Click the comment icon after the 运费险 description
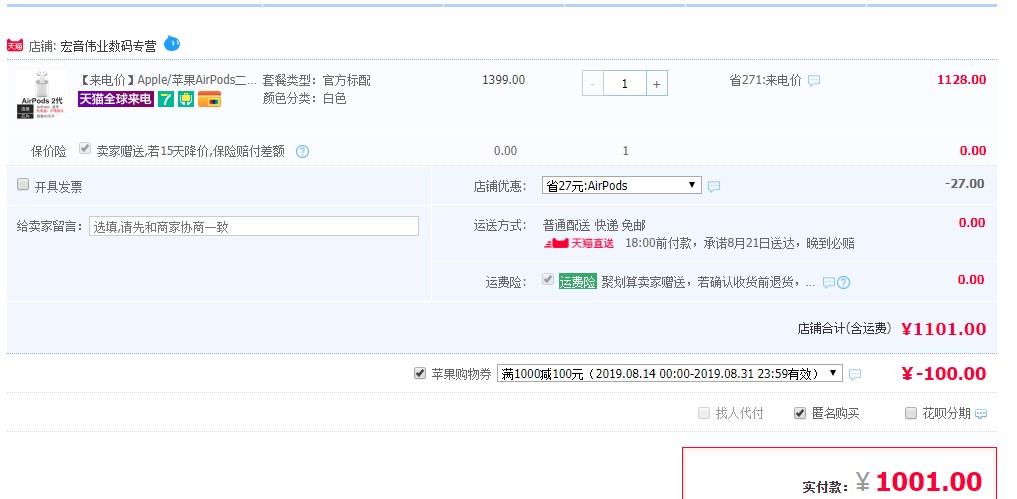 pos(828,283)
